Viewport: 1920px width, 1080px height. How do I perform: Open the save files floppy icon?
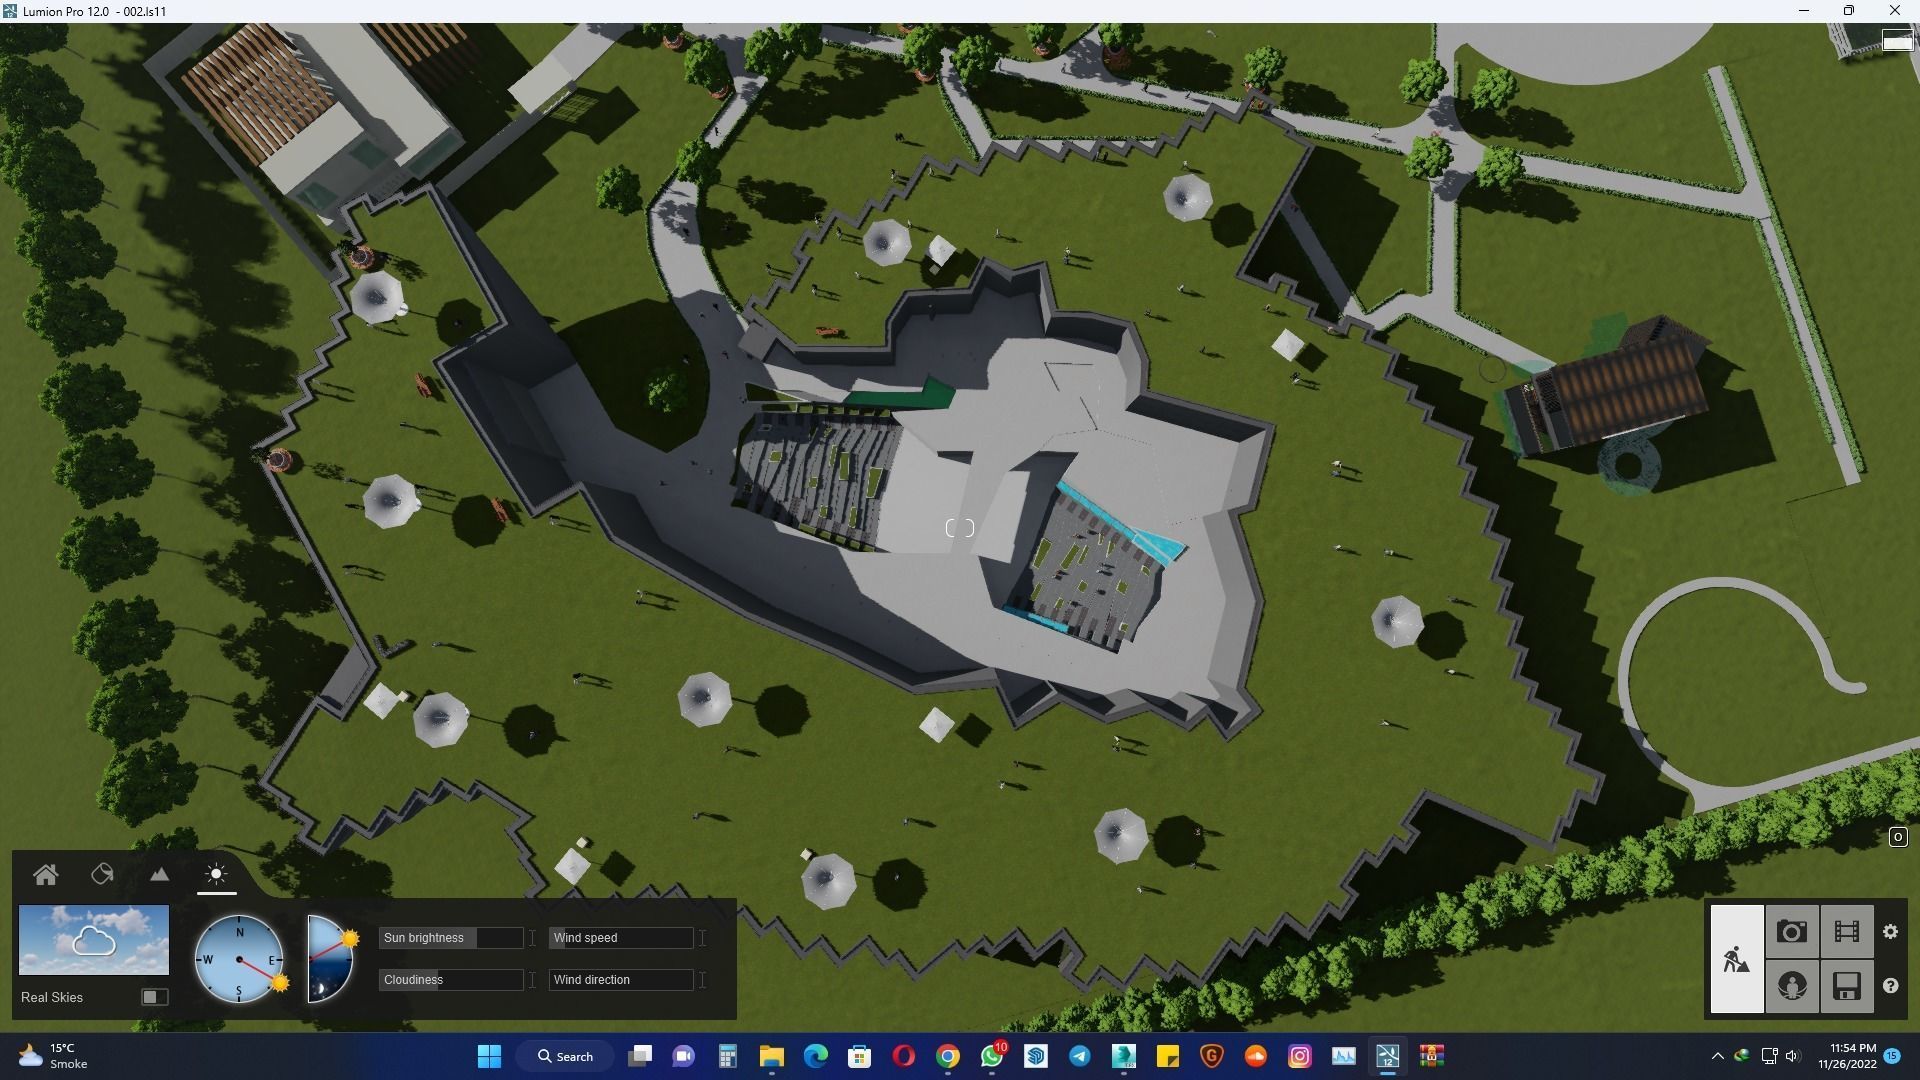pyautogui.click(x=1846, y=986)
